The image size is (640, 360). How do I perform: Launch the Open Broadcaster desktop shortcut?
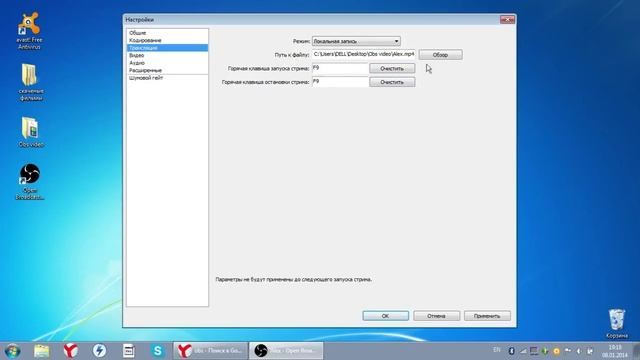pos(30,182)
